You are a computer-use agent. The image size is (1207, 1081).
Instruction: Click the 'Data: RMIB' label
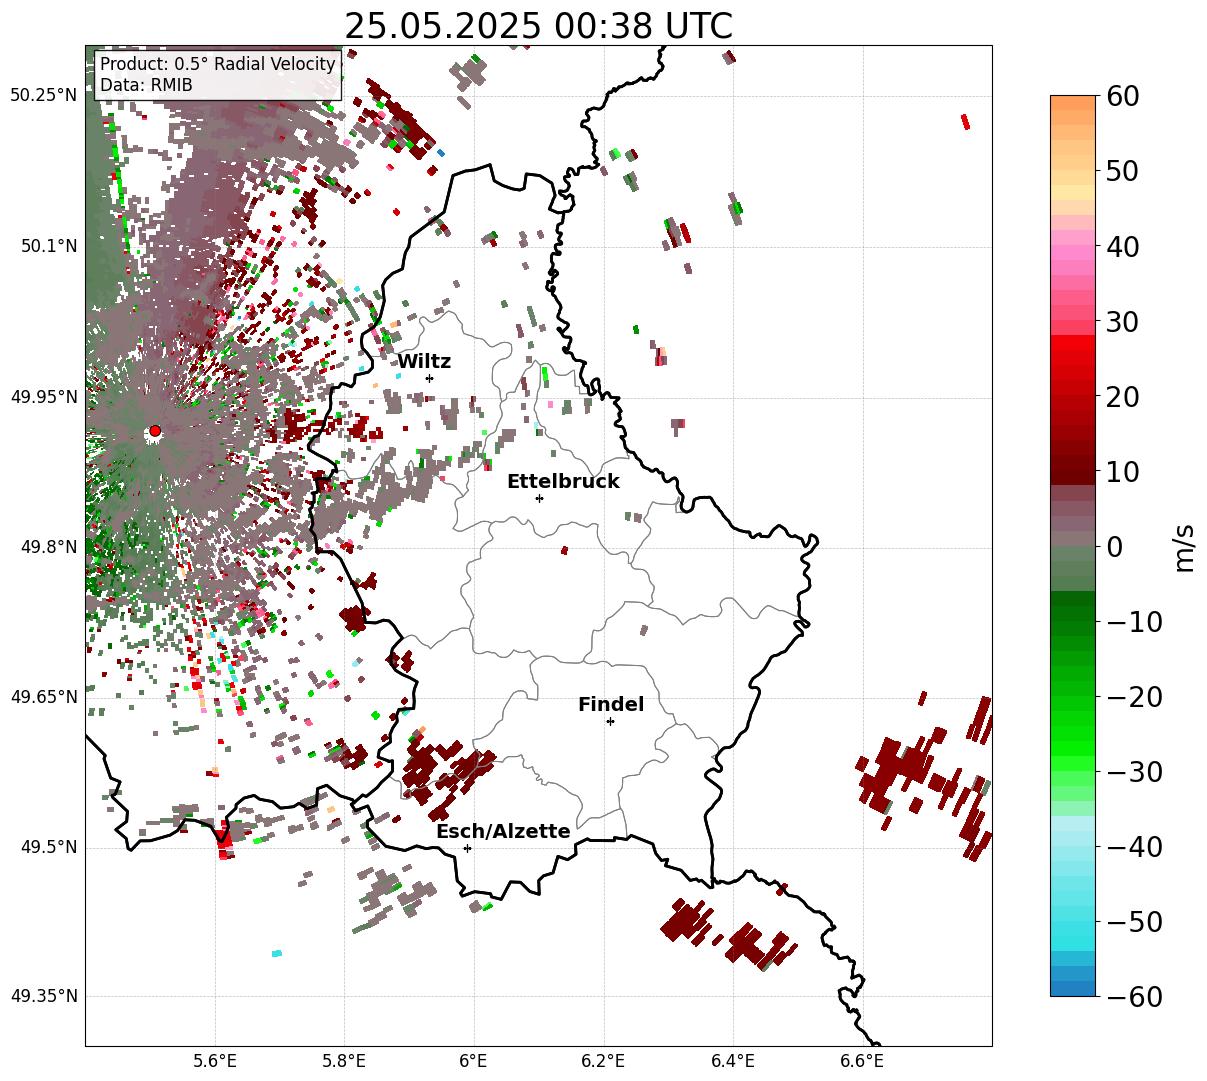(146, 86)
